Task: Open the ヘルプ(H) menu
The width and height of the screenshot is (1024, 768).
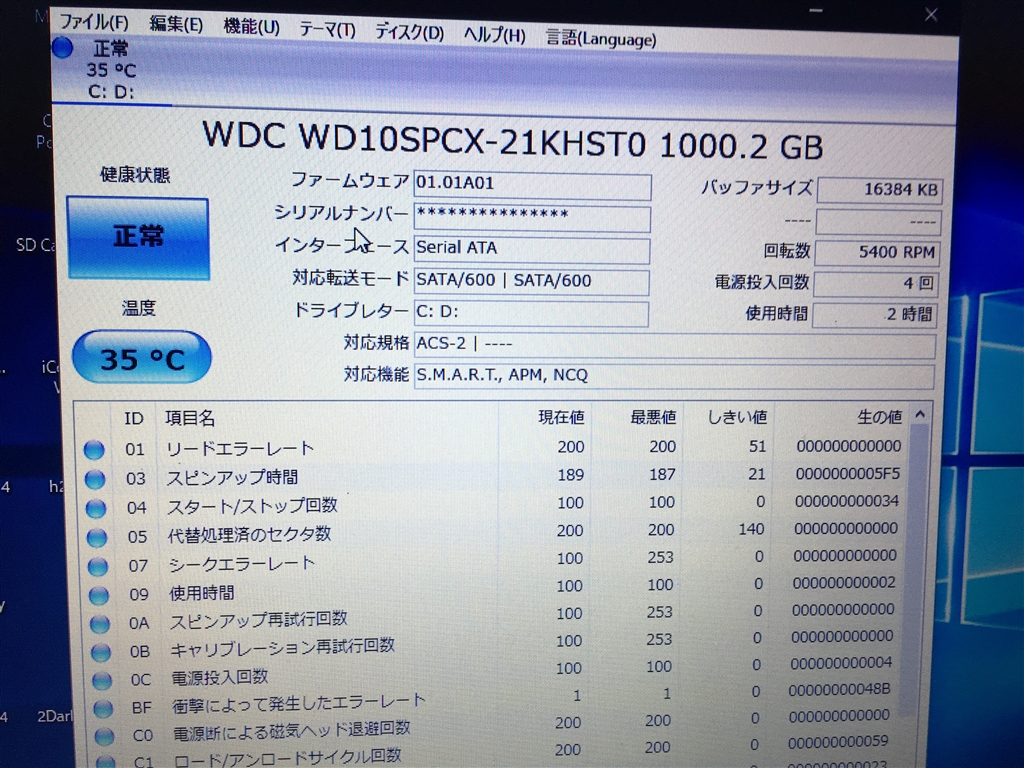Action: click(494, 35)
